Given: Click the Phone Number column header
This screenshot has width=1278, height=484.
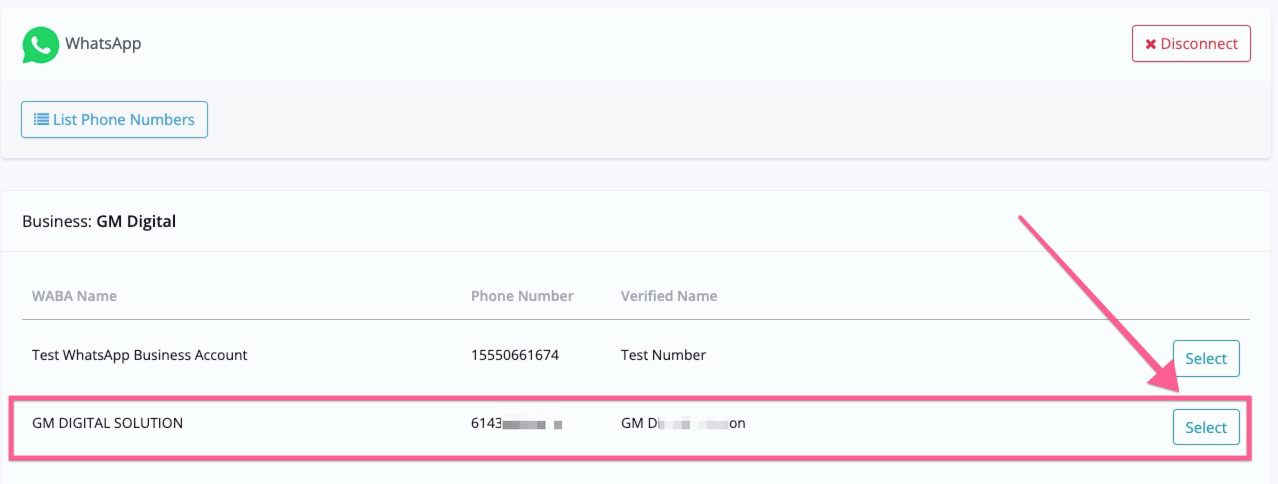Looking at the screenshot, I should [x=522, y=296].
